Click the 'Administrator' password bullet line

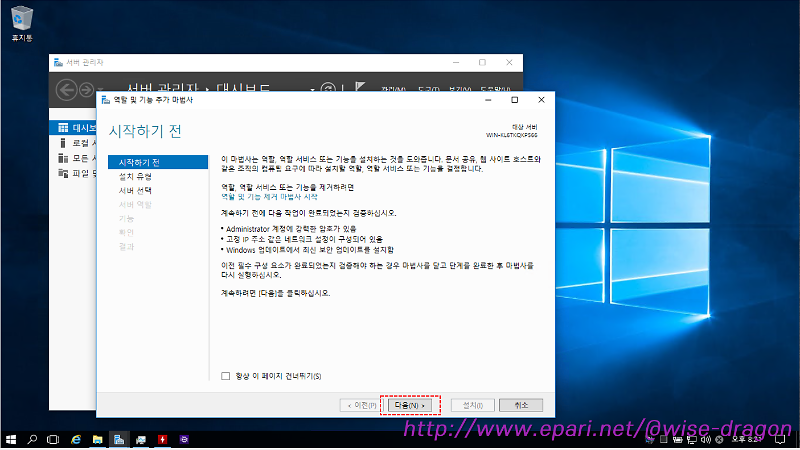[x=291, y=229]
